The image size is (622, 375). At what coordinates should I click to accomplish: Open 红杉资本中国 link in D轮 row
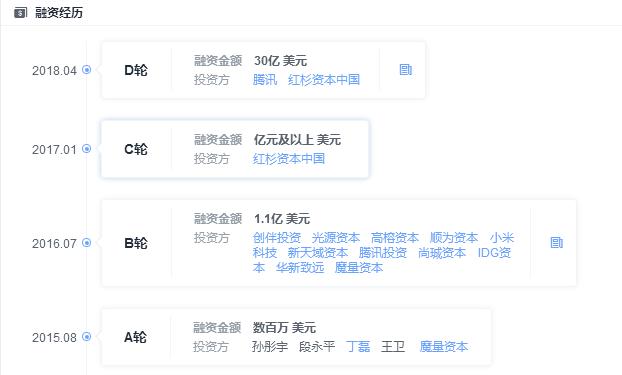pos(324,80)
